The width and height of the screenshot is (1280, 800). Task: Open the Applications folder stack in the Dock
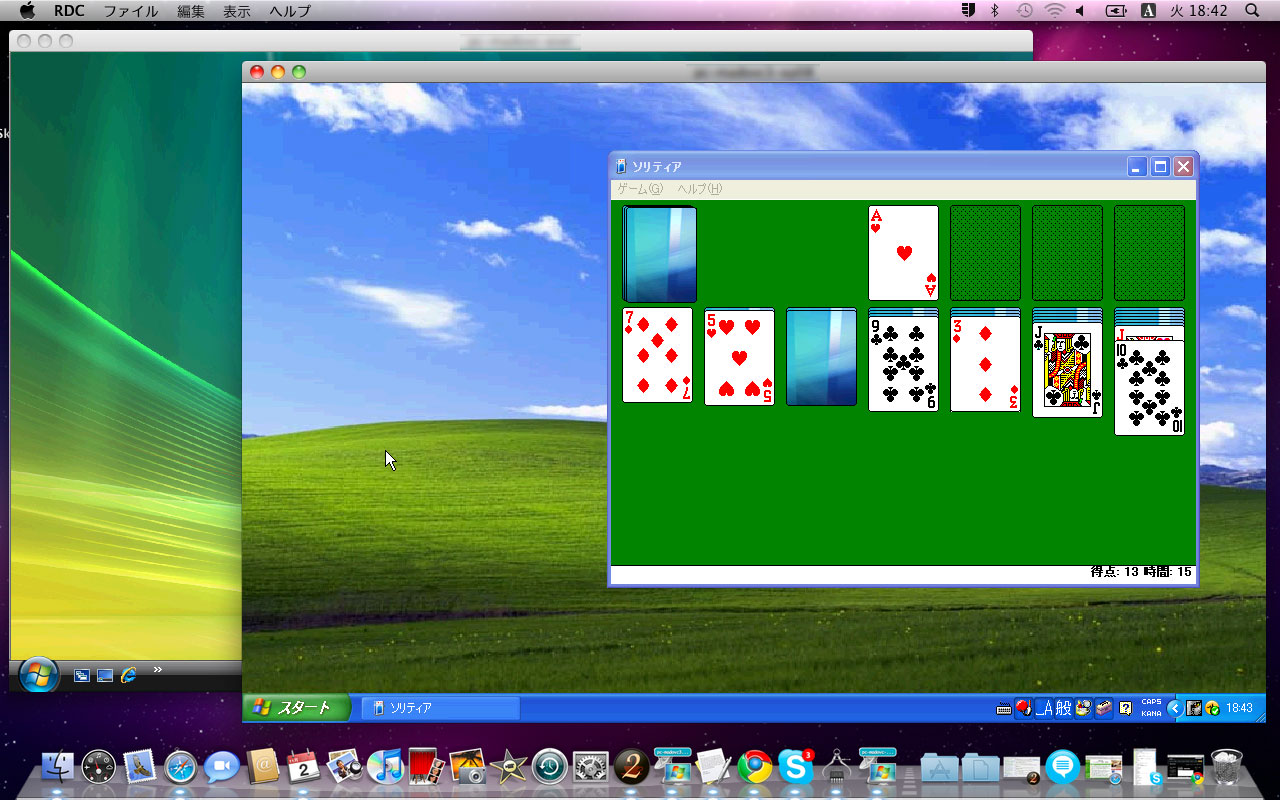[940, 767]
